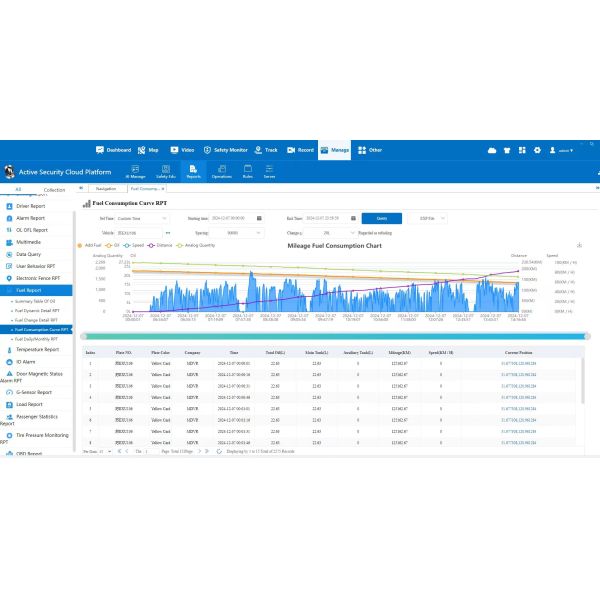The image size is (600, 600).
Task: Expand the Sel Time Custom Time dropdown
Action: [142, 217]
